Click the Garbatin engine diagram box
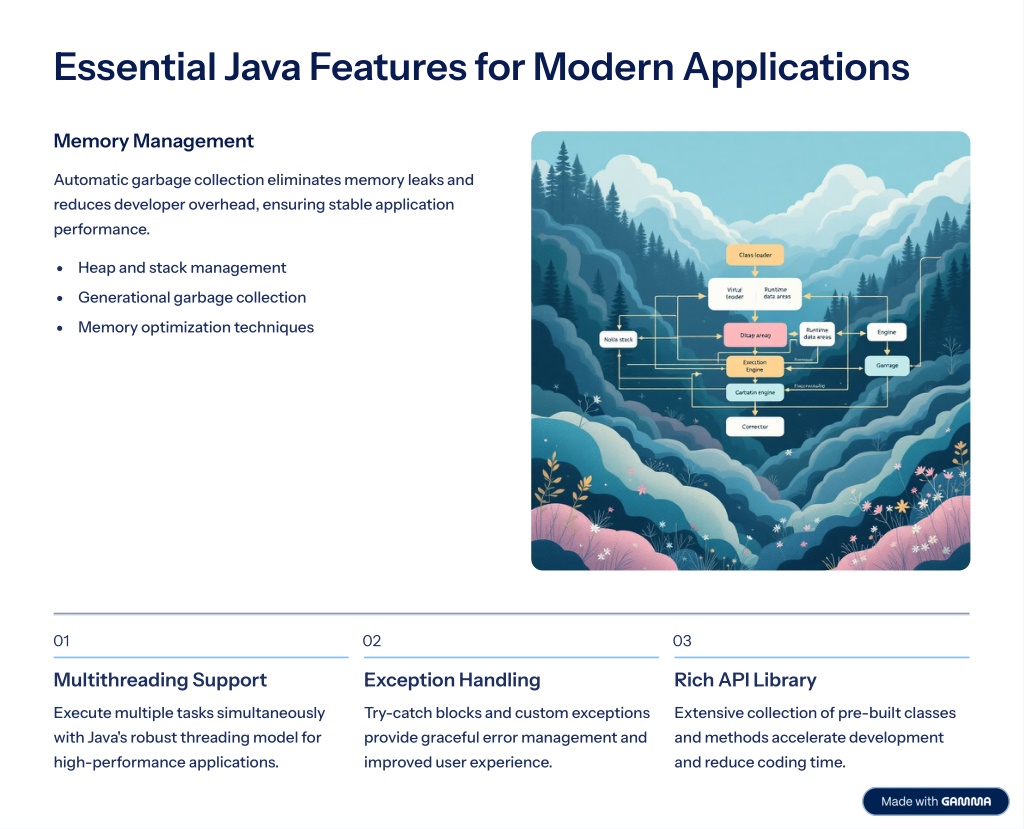This screenshot has width=1024, height=829. [x=755, y=392]
